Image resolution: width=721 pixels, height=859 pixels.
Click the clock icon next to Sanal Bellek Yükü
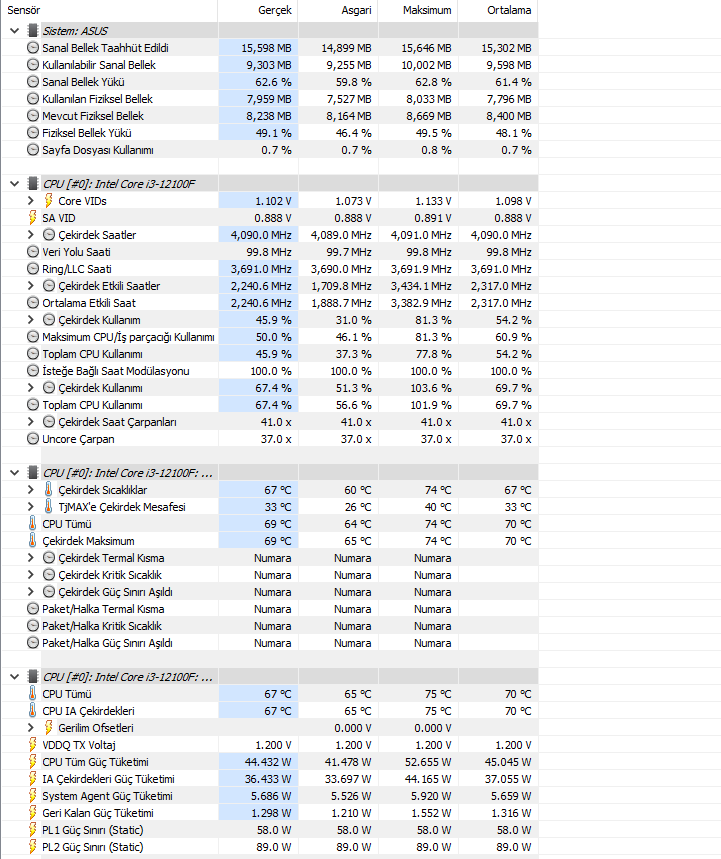[33, 82]
